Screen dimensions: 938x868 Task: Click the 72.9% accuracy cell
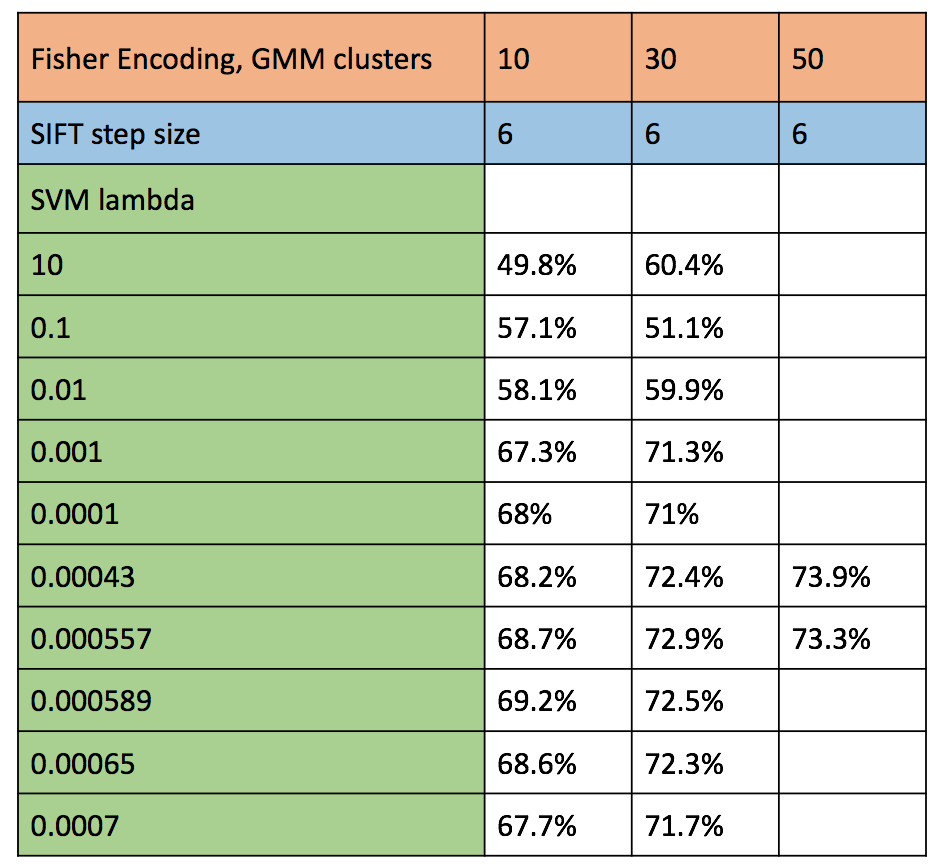[x=684, y=638]
